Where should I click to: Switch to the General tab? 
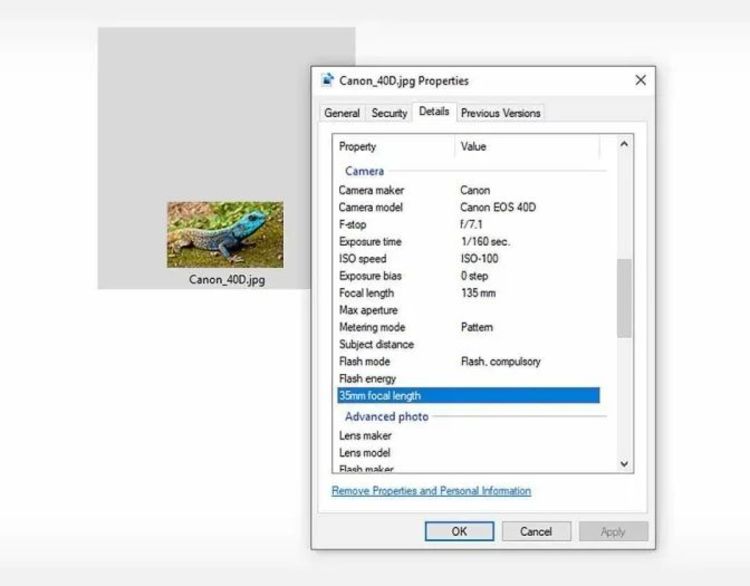342,113
